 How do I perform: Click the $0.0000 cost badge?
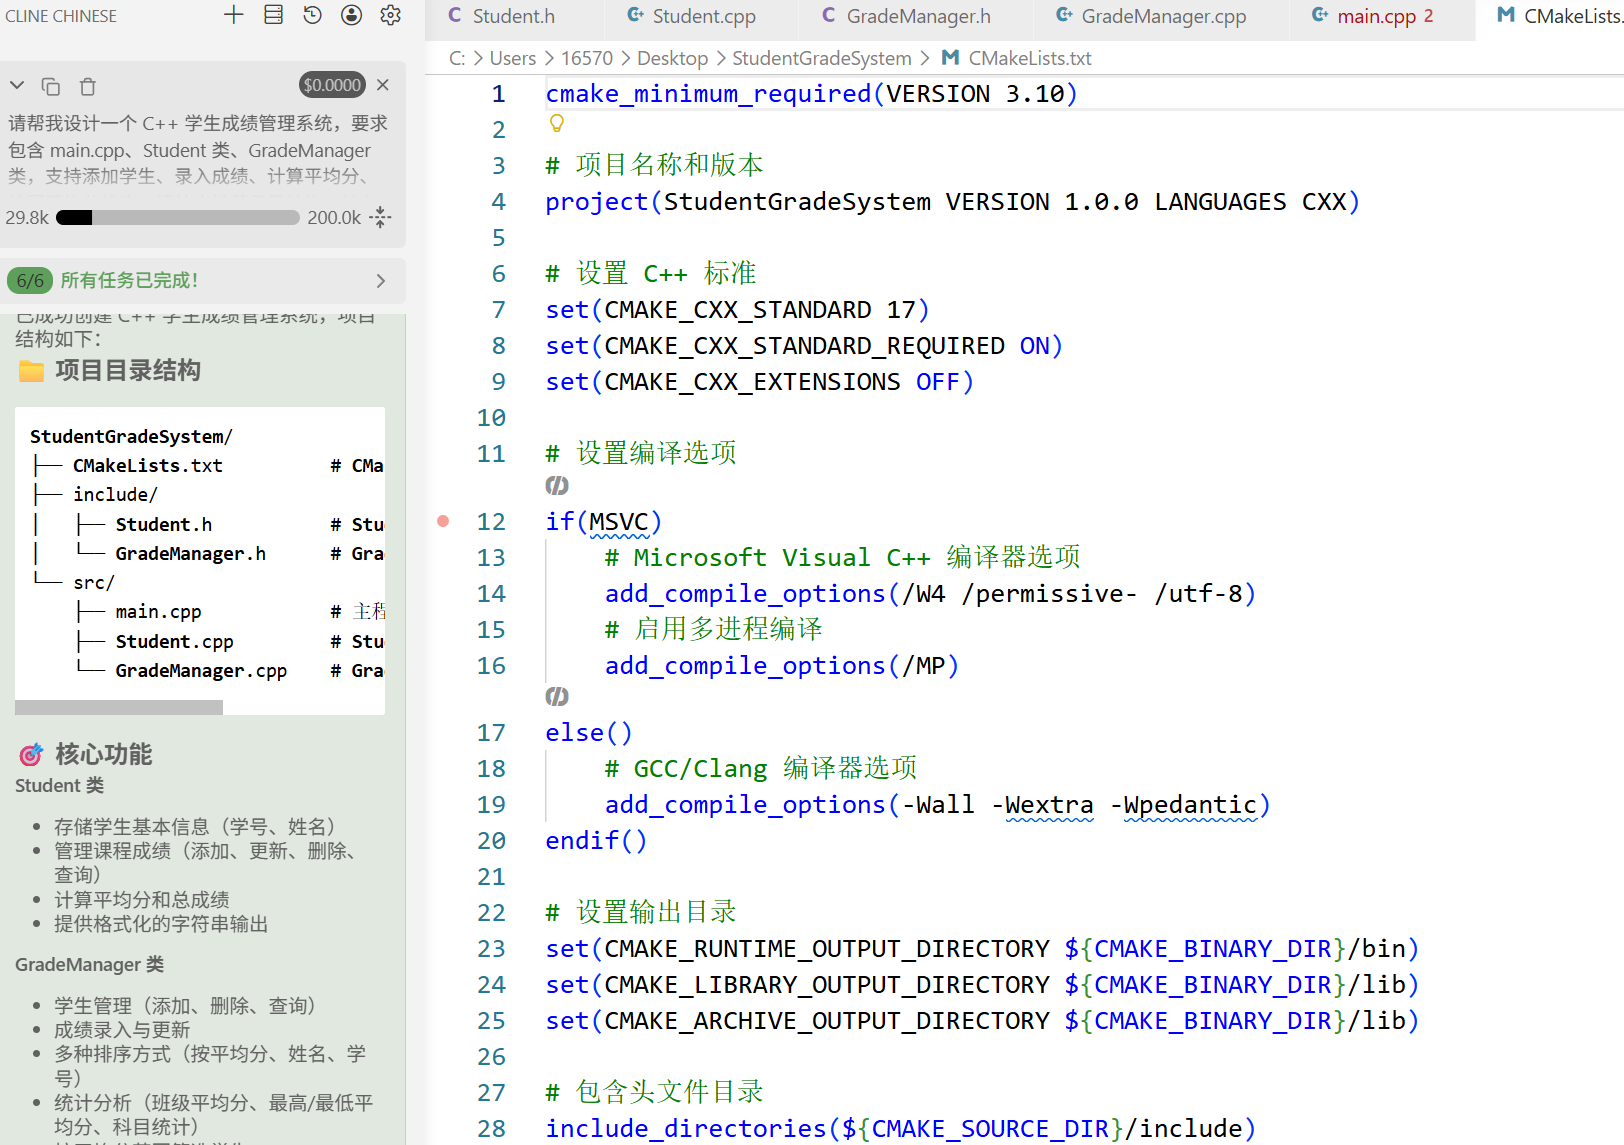tap(332, 85)
